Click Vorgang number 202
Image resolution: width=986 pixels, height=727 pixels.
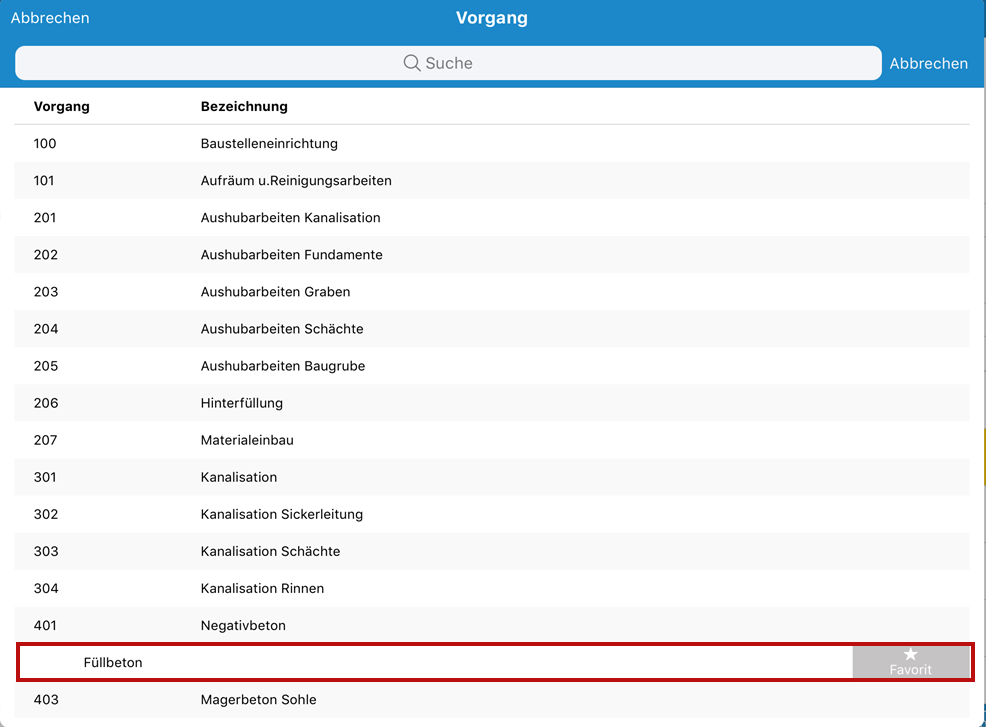46,255
